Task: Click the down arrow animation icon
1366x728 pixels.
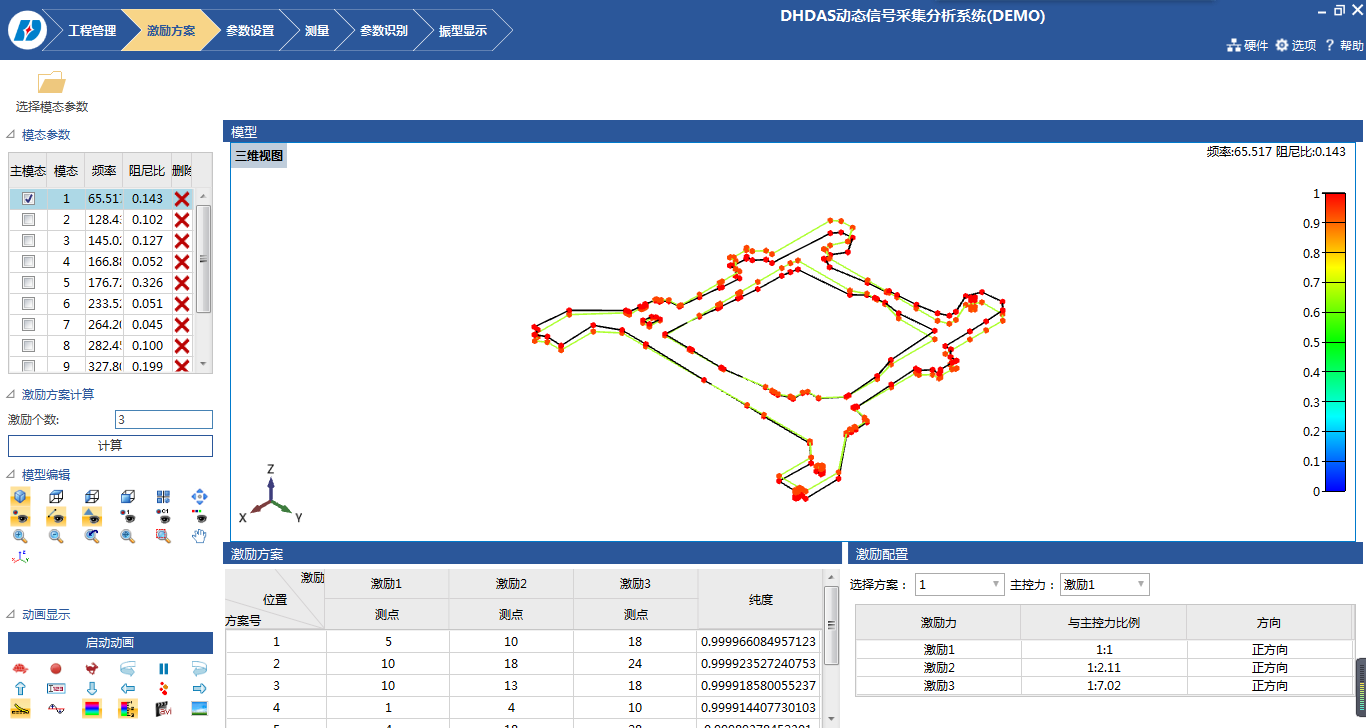Action: pos(92,688)
